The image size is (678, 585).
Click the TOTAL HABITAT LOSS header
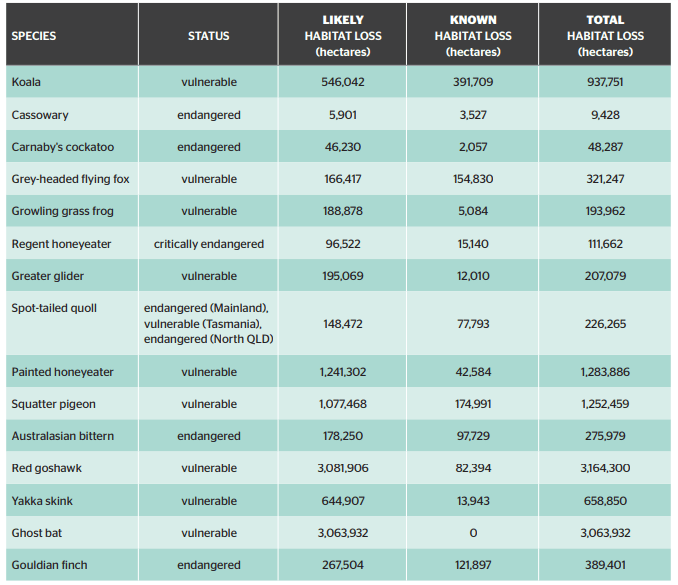[x=605, y=36]
